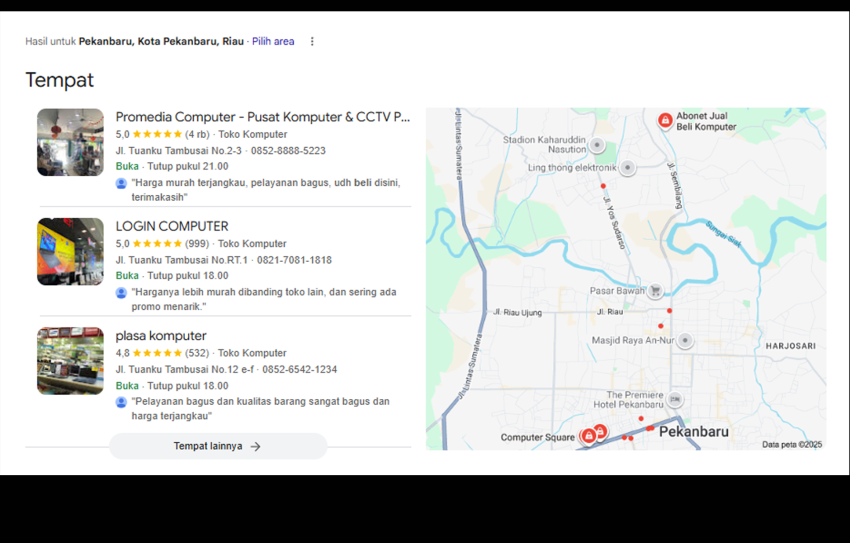Click the Pekanbaru city label on map

693,432
